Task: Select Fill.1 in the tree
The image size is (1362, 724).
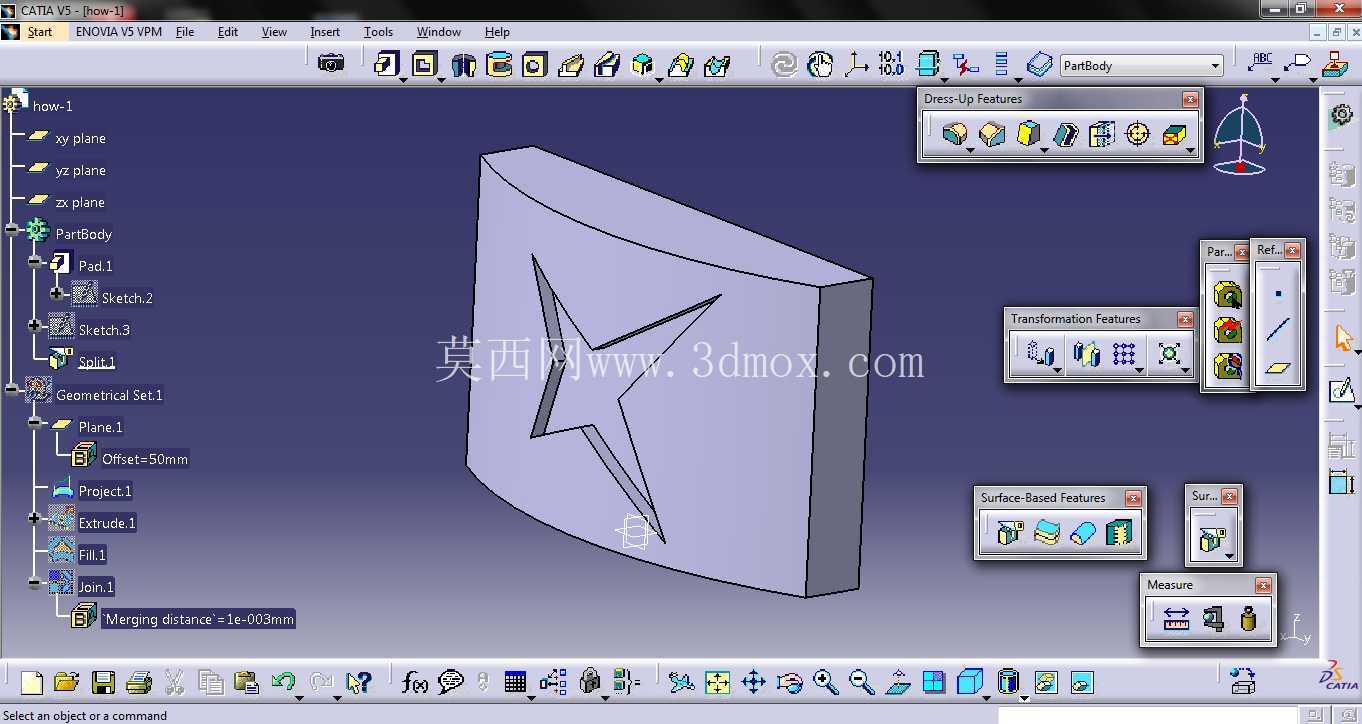Action: pos(92,555)
